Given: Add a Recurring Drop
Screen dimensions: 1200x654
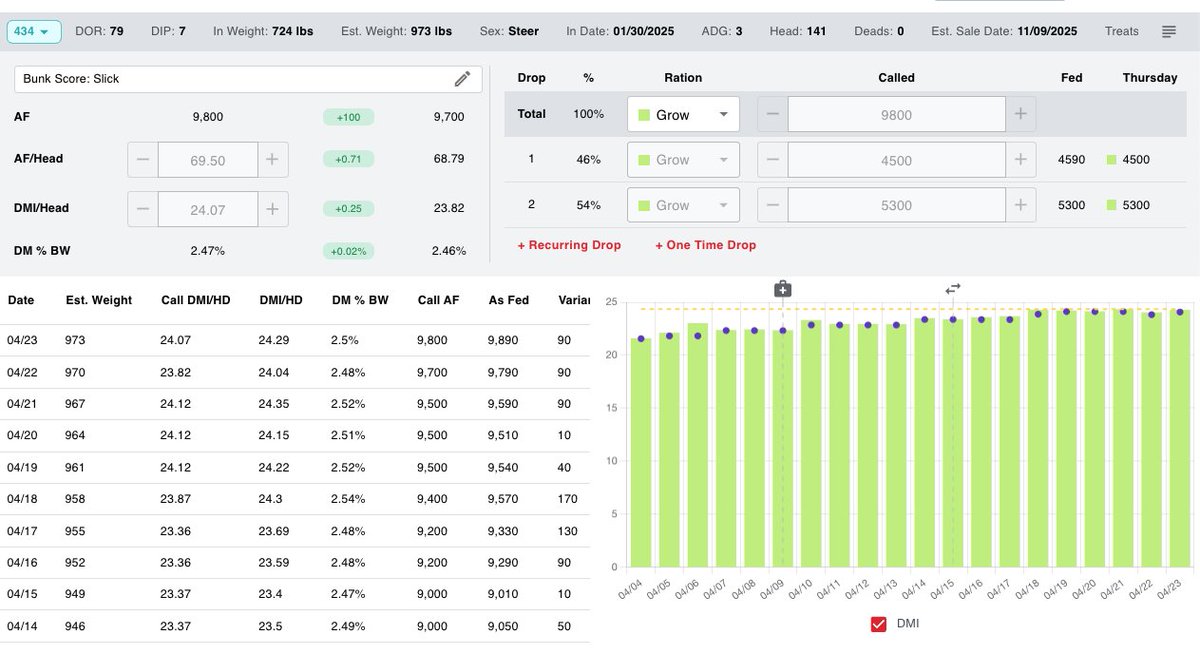Looking at the screenshot, I should tap(569, 244).
